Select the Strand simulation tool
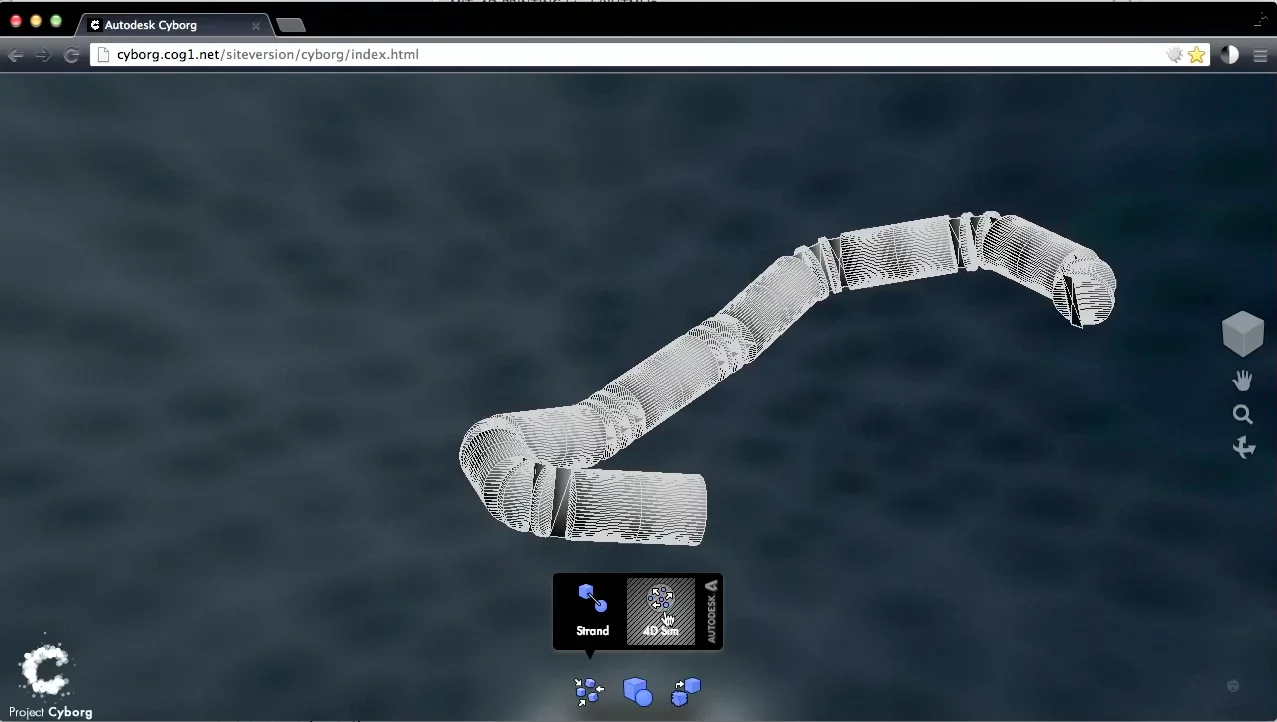This screenshot has width=1277, height=722. point(592,605)
